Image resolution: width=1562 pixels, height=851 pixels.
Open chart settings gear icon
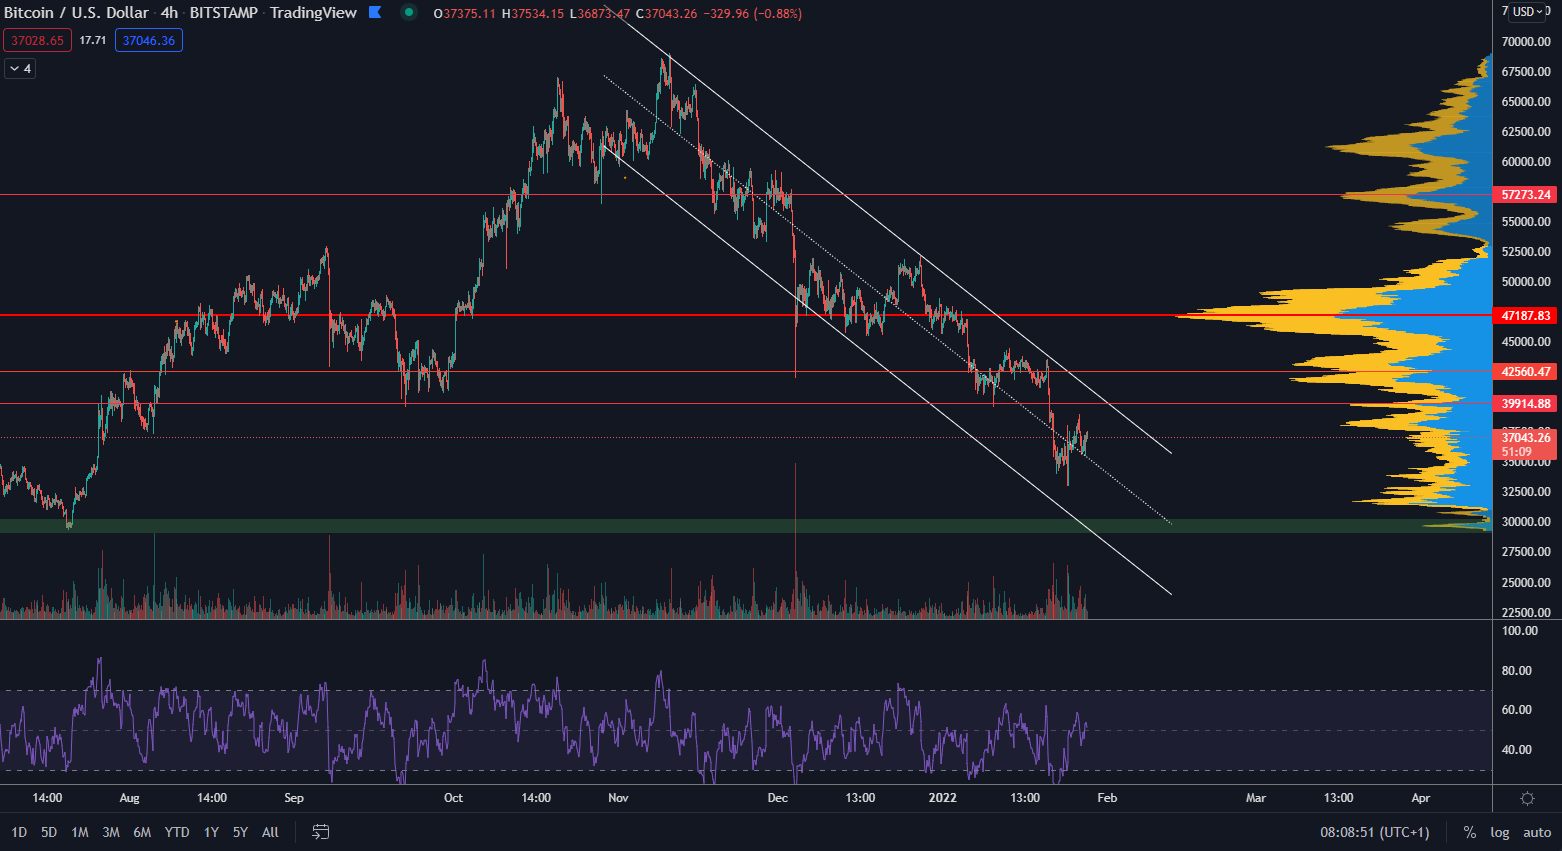coord(1527,798)
